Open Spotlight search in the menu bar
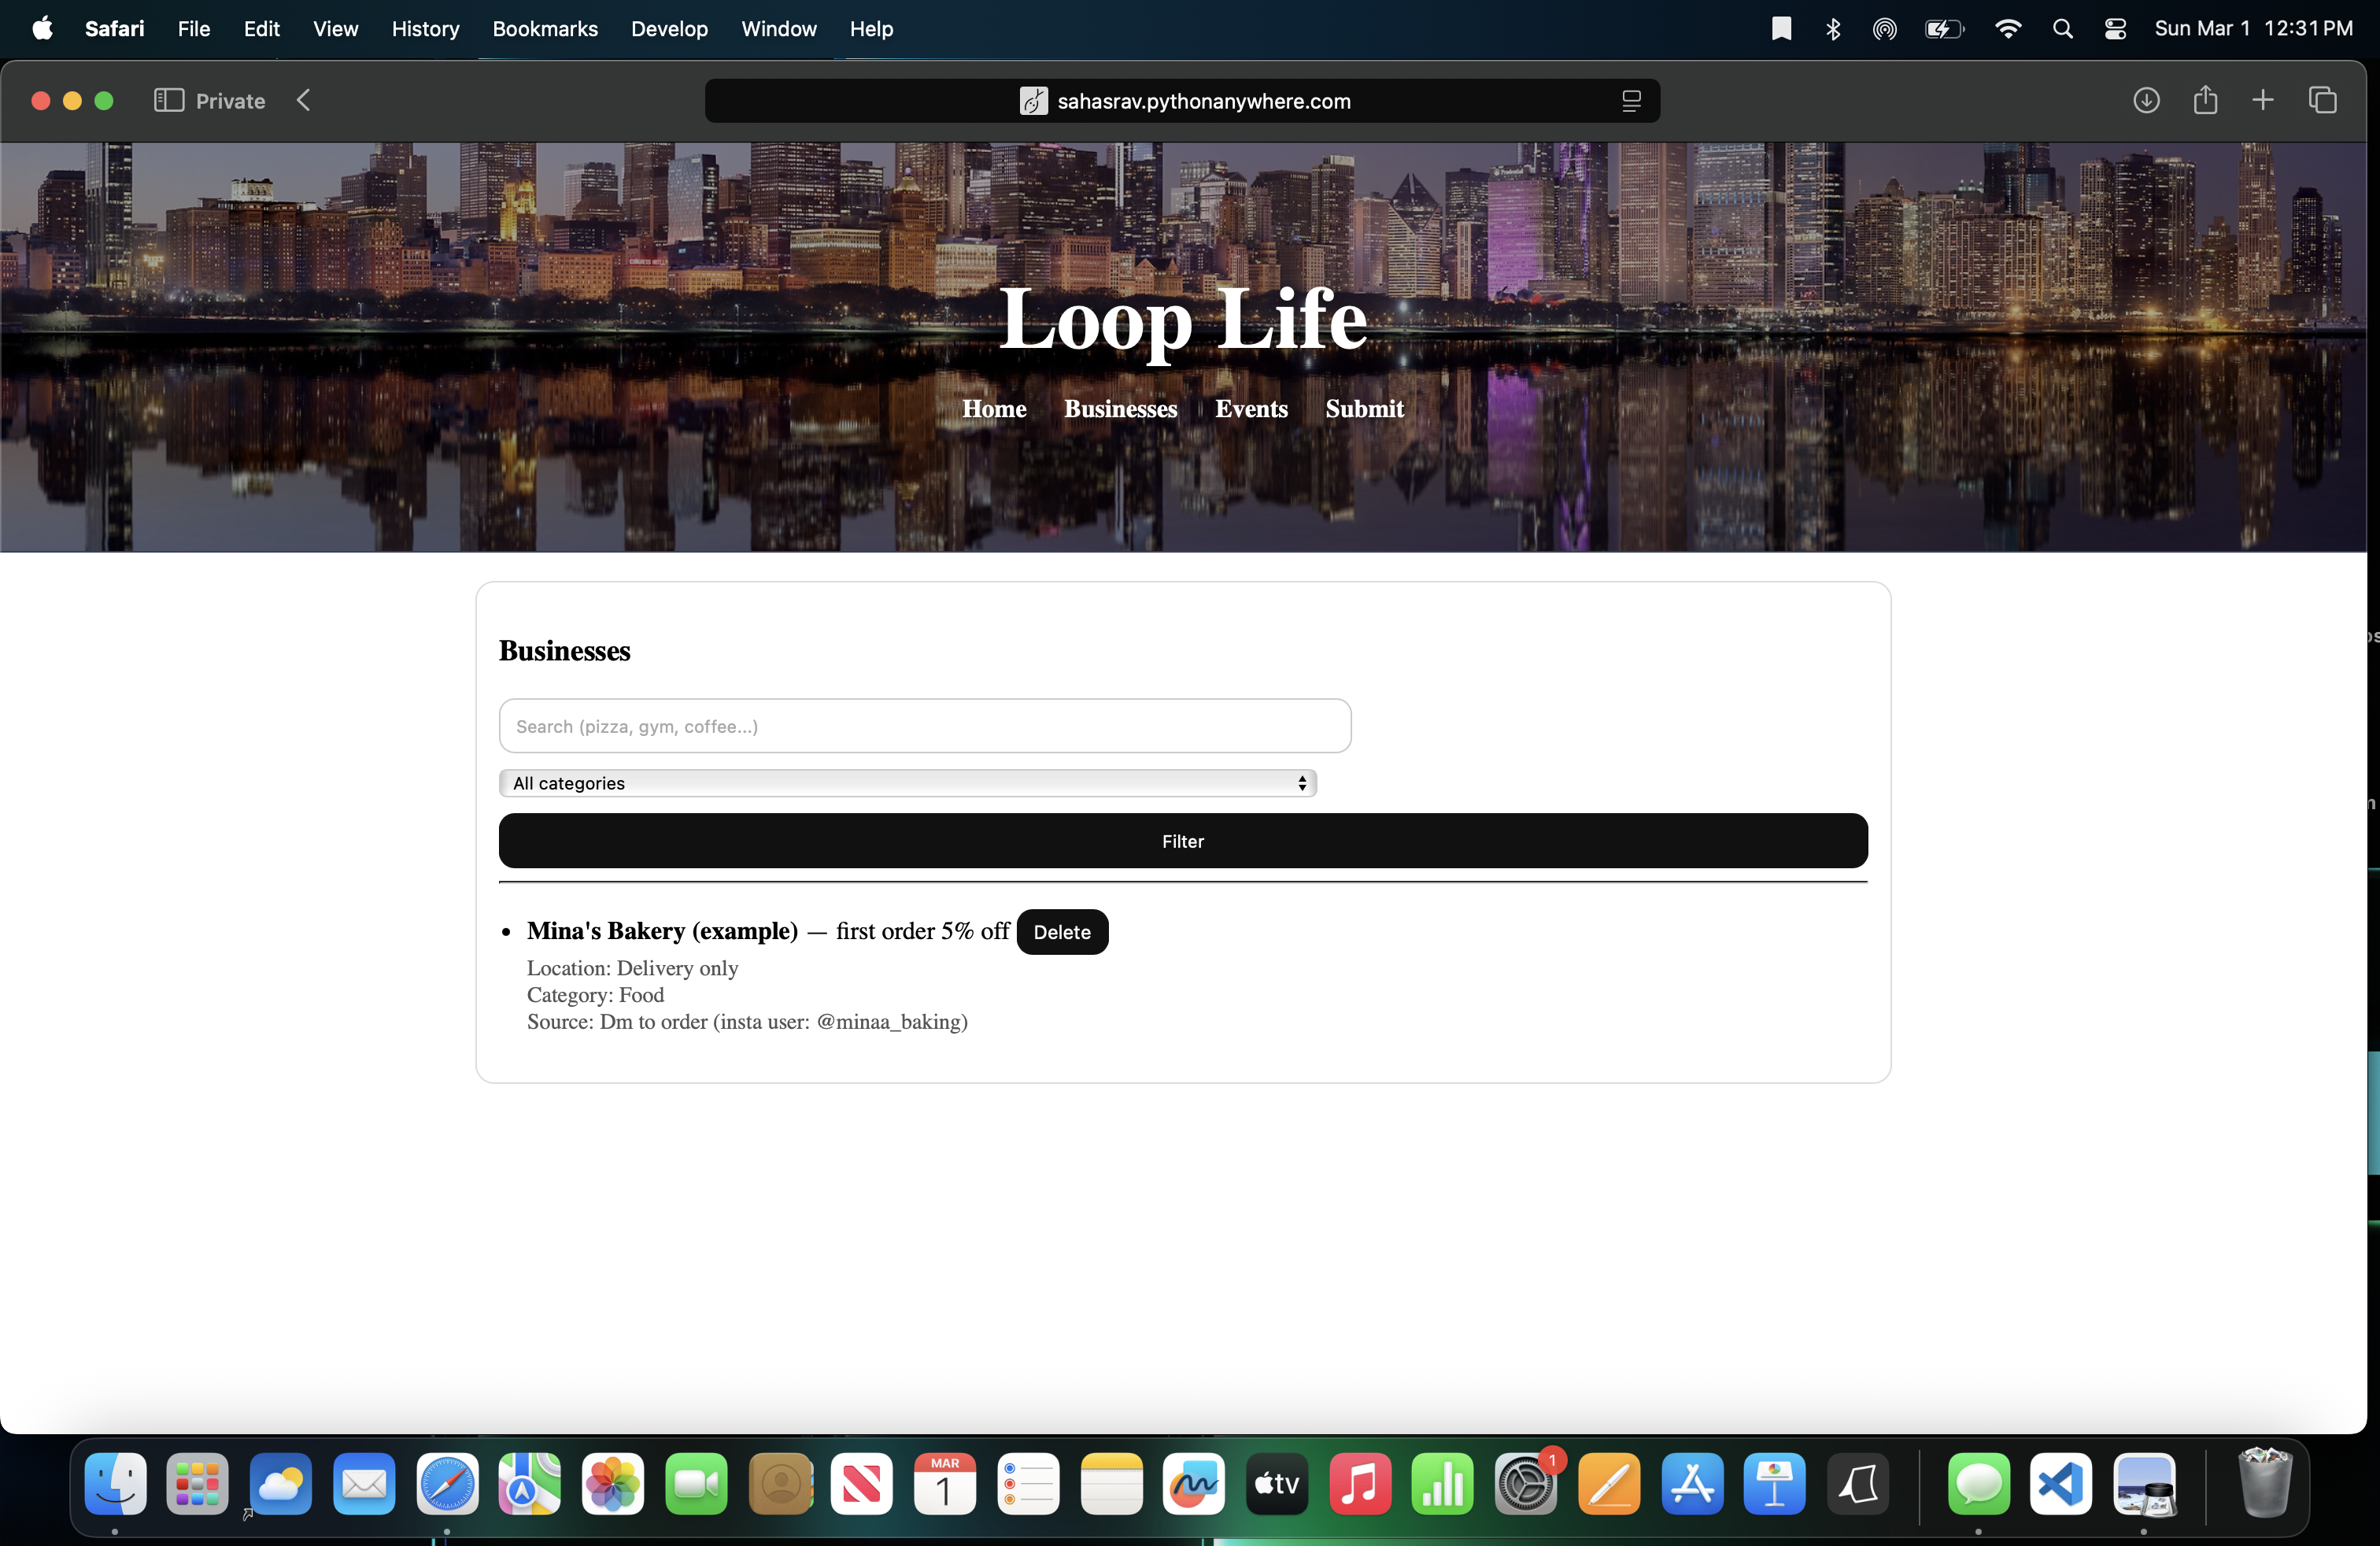Image resolution: width=2380 pixels, height=1546 pixels. pyautogui.click(x=2062, y=29)
